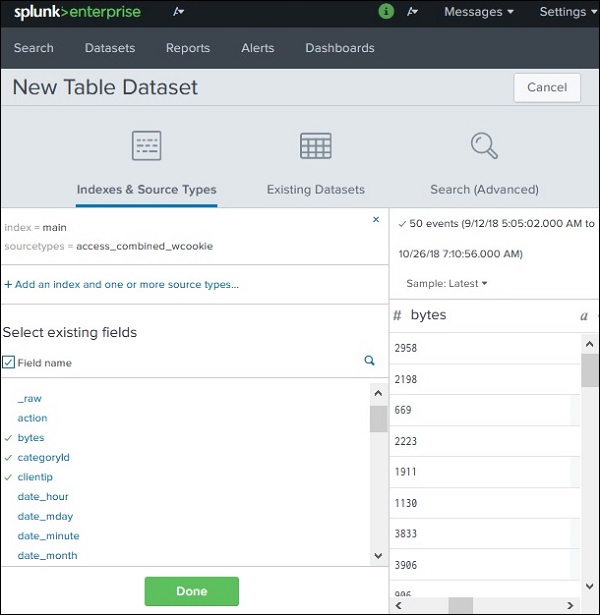
Task: Go to the Dashboards menu
Action: [340, 48]
